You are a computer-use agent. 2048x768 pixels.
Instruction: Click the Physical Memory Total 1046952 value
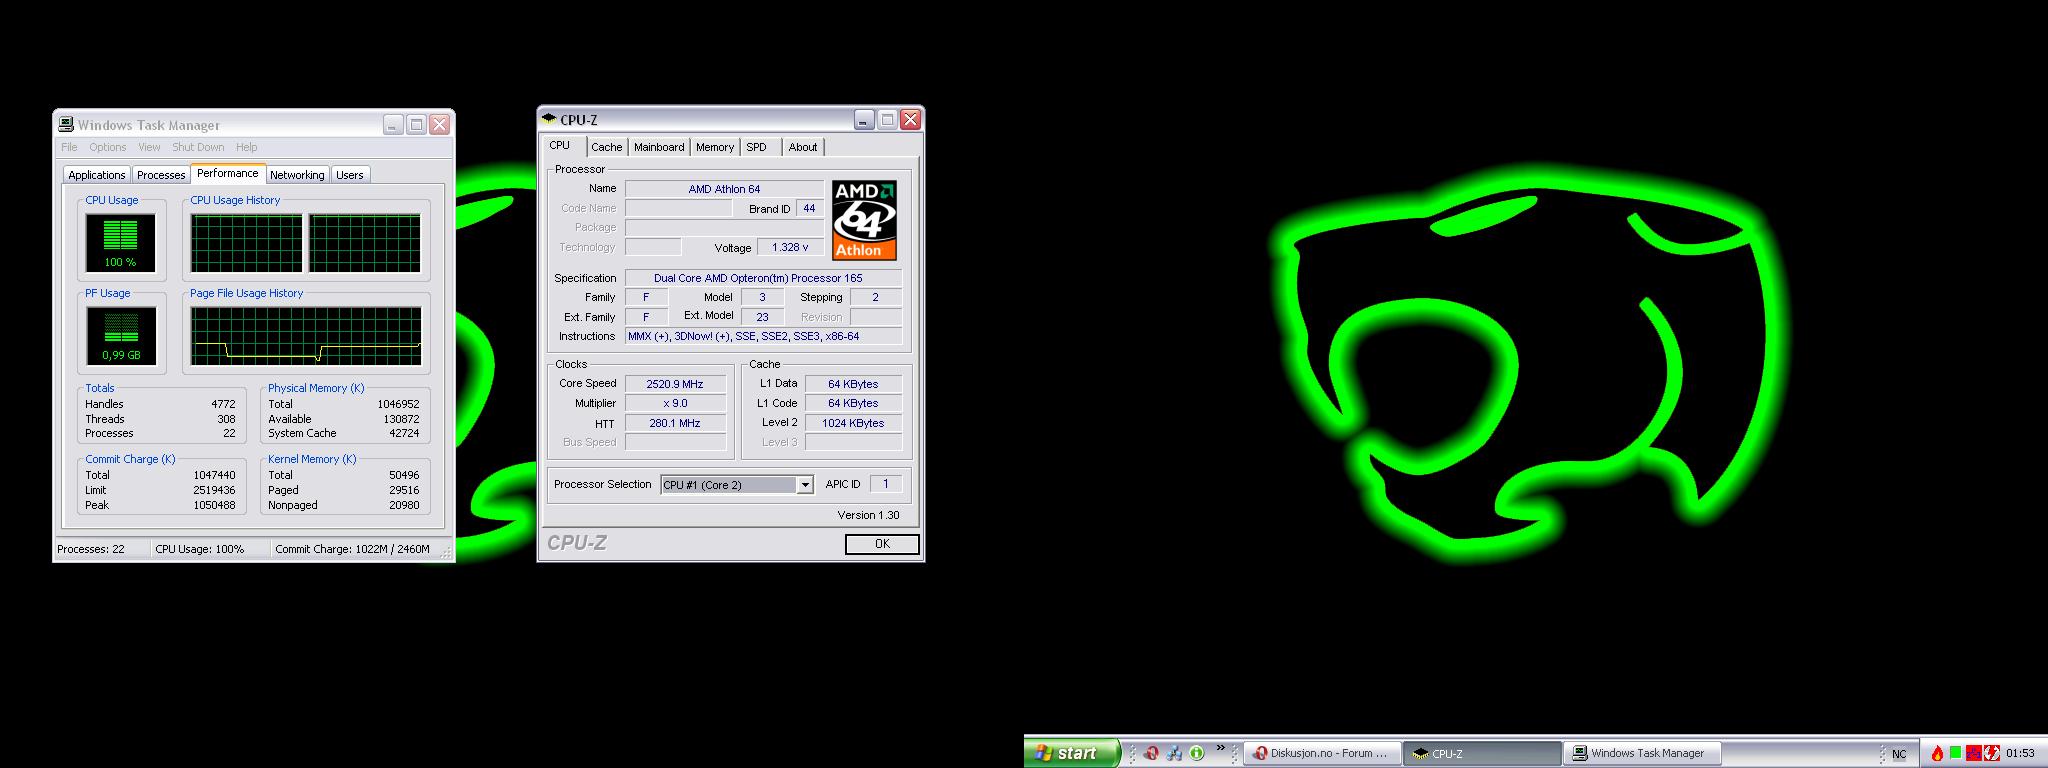point(398,404)
